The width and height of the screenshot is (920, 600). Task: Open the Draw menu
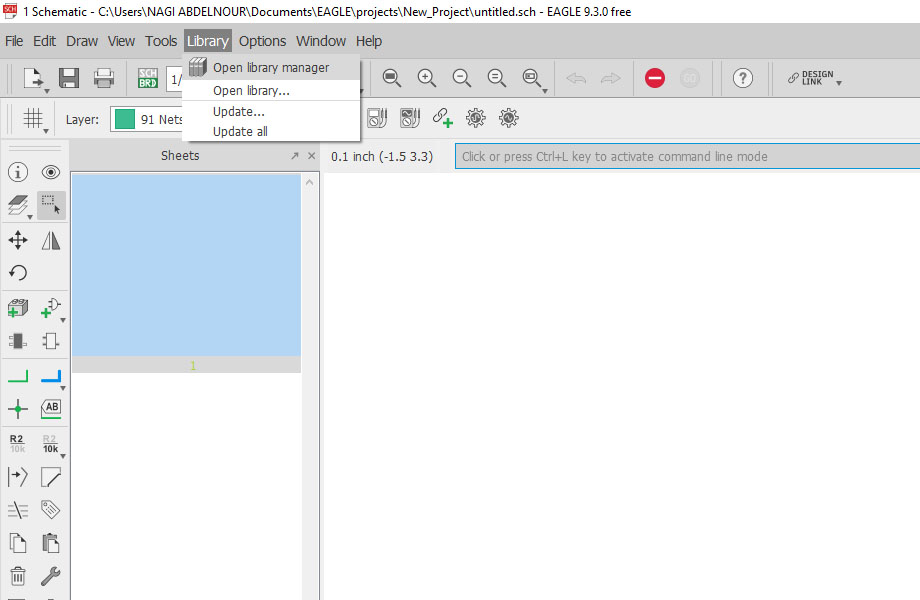(x=82, y=41)
